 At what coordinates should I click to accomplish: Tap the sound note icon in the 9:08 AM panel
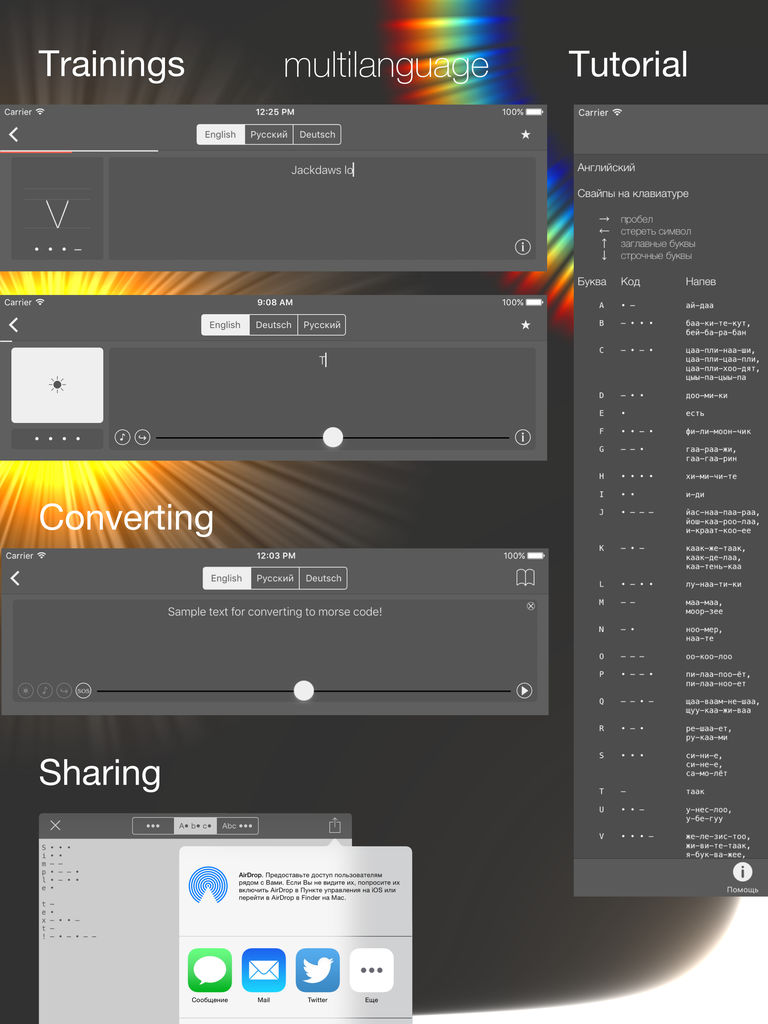click(x=122, y=437)
